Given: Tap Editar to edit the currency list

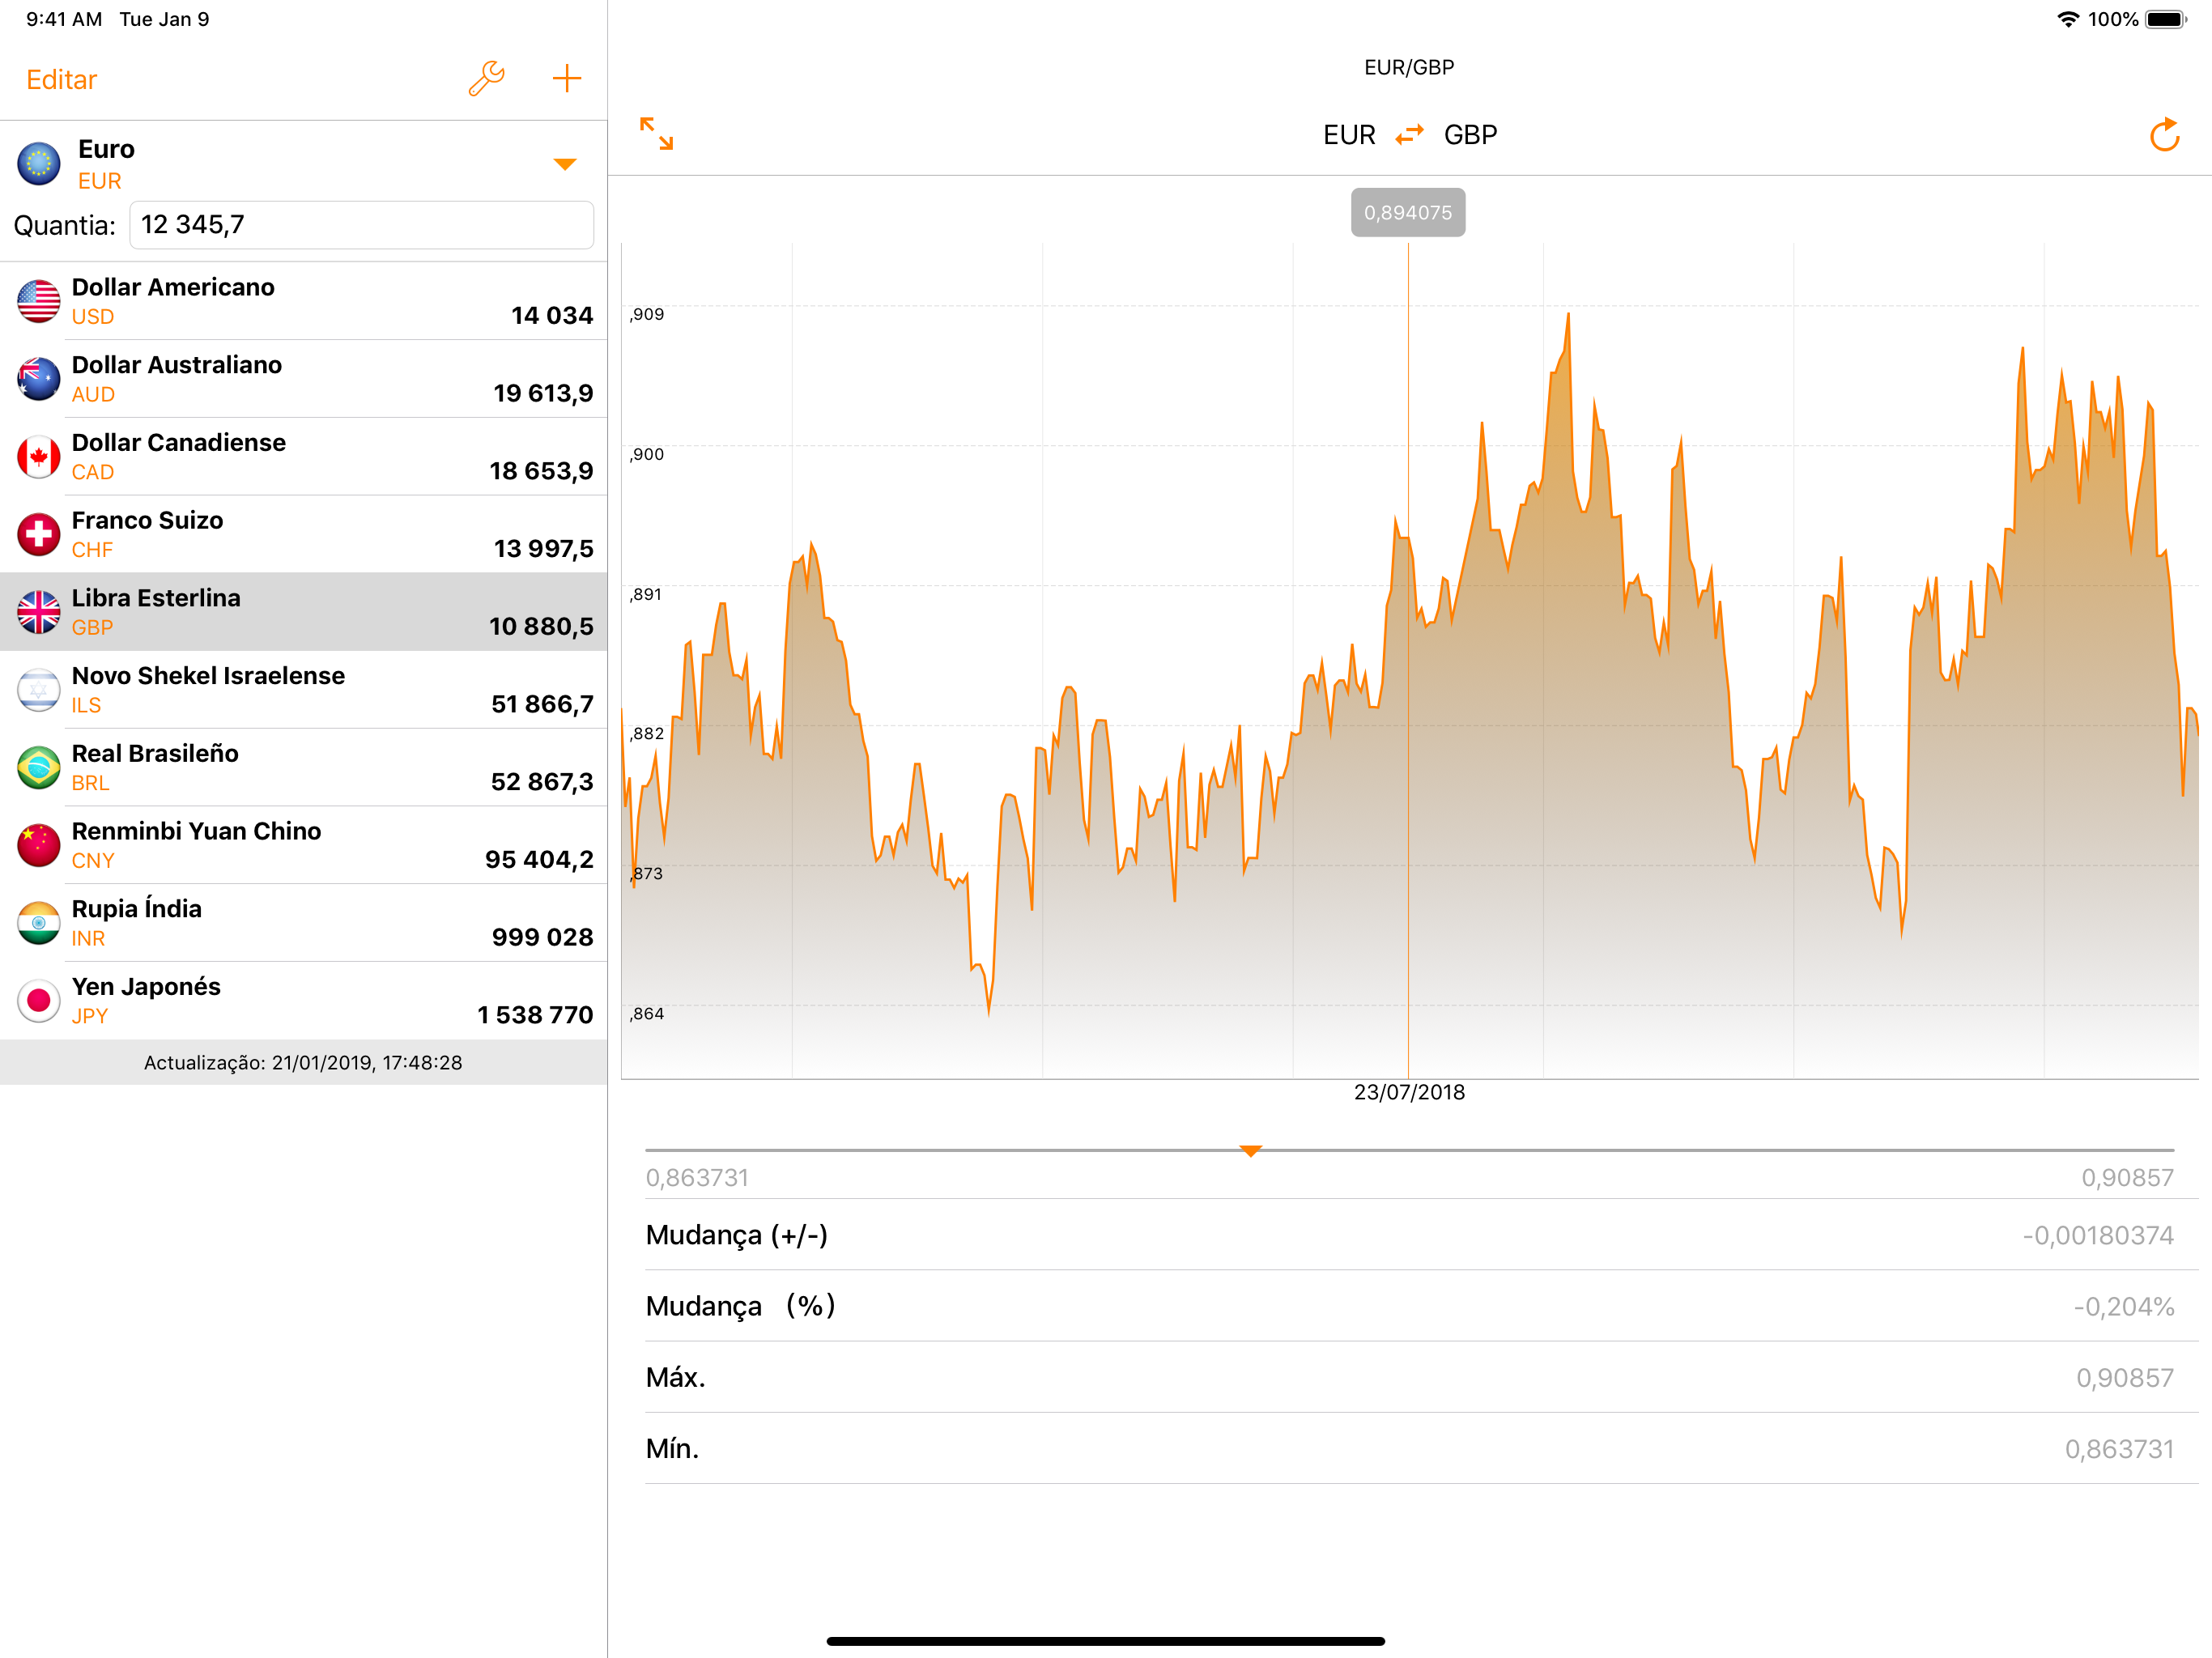Looking at the screenshot, I should pos(61,80).
